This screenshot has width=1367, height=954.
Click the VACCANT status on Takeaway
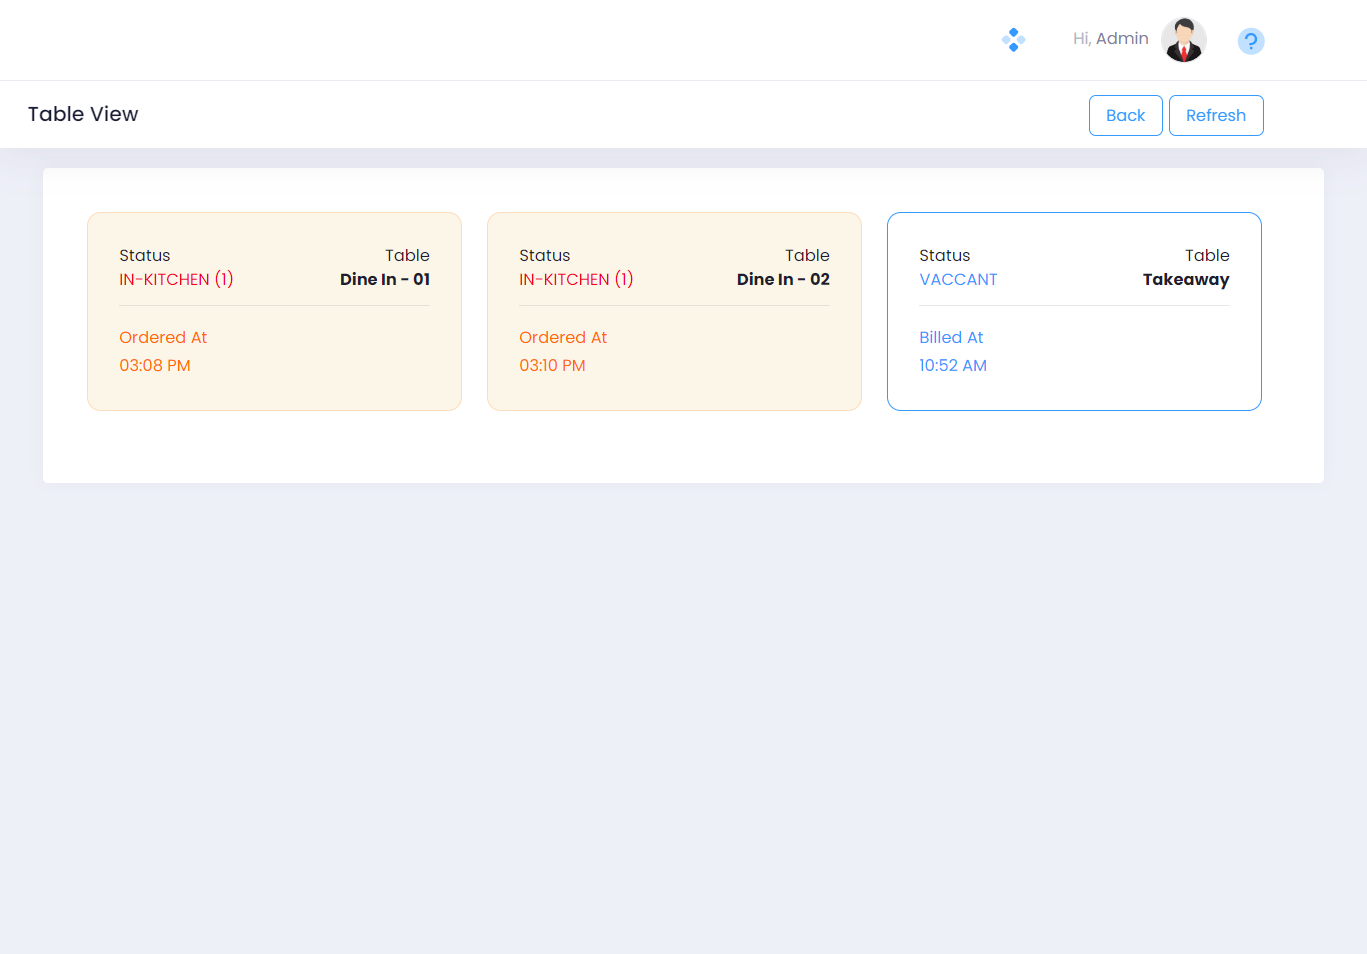(x=958, y=280)
